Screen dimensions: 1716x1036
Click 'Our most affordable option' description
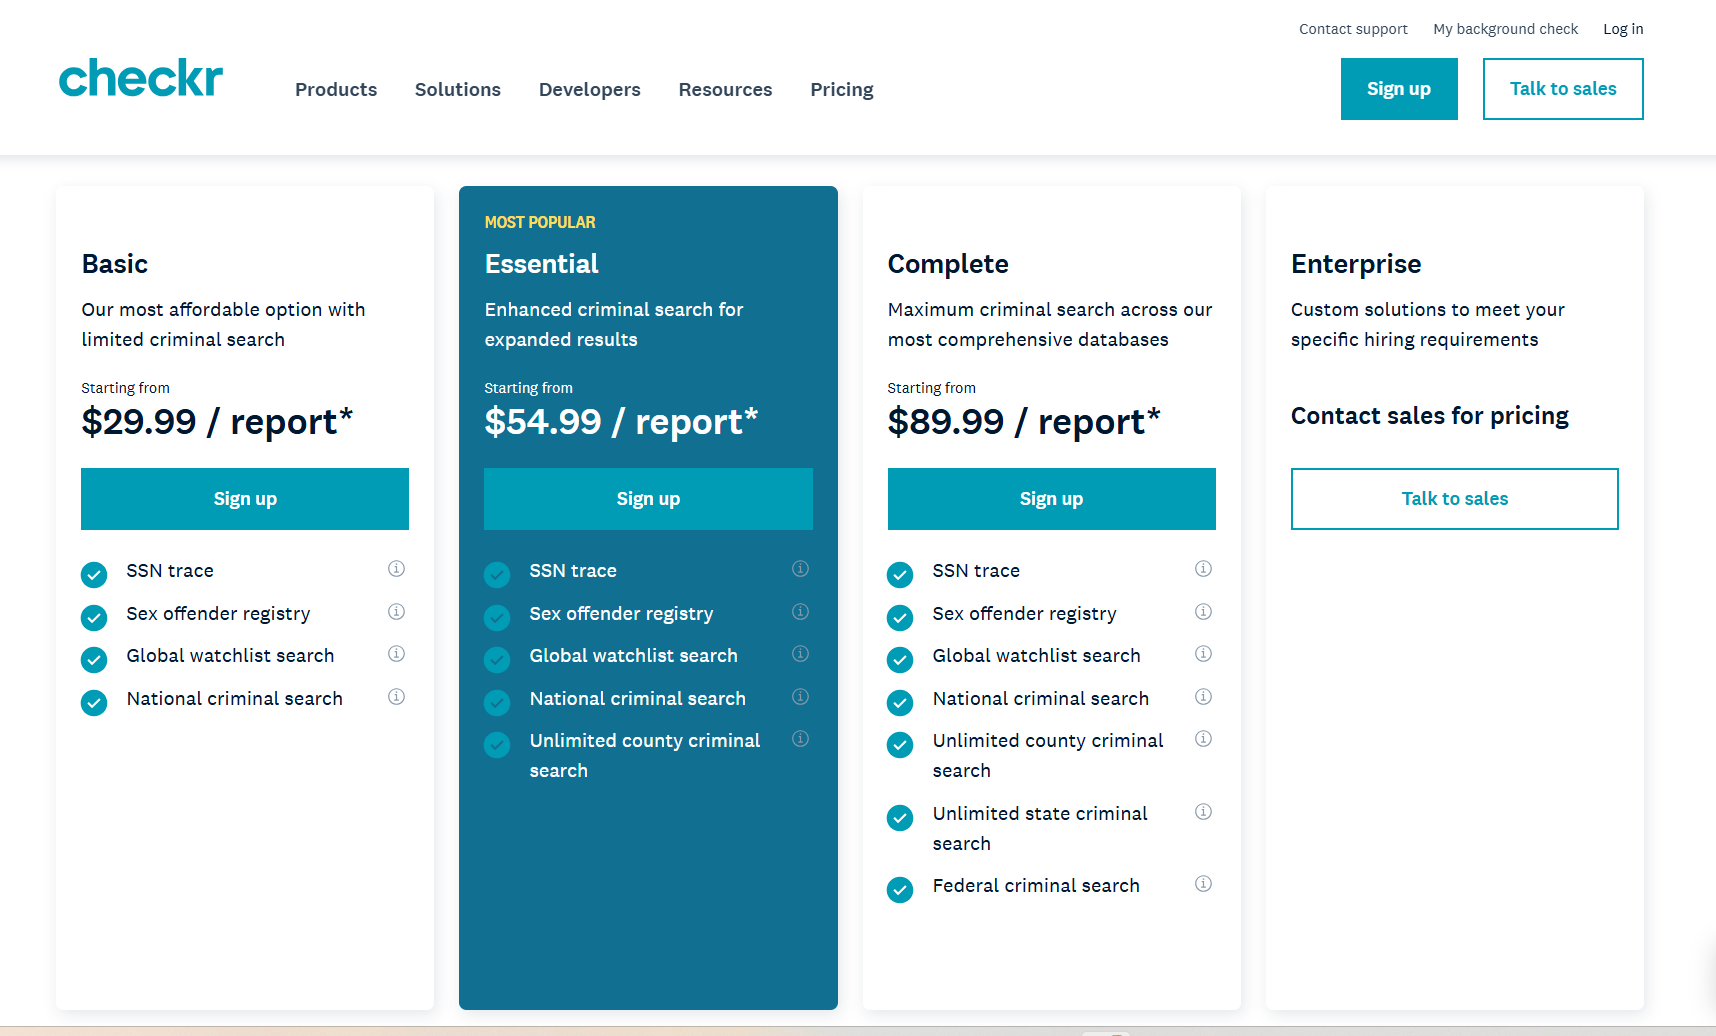click(x=224, y=325)
